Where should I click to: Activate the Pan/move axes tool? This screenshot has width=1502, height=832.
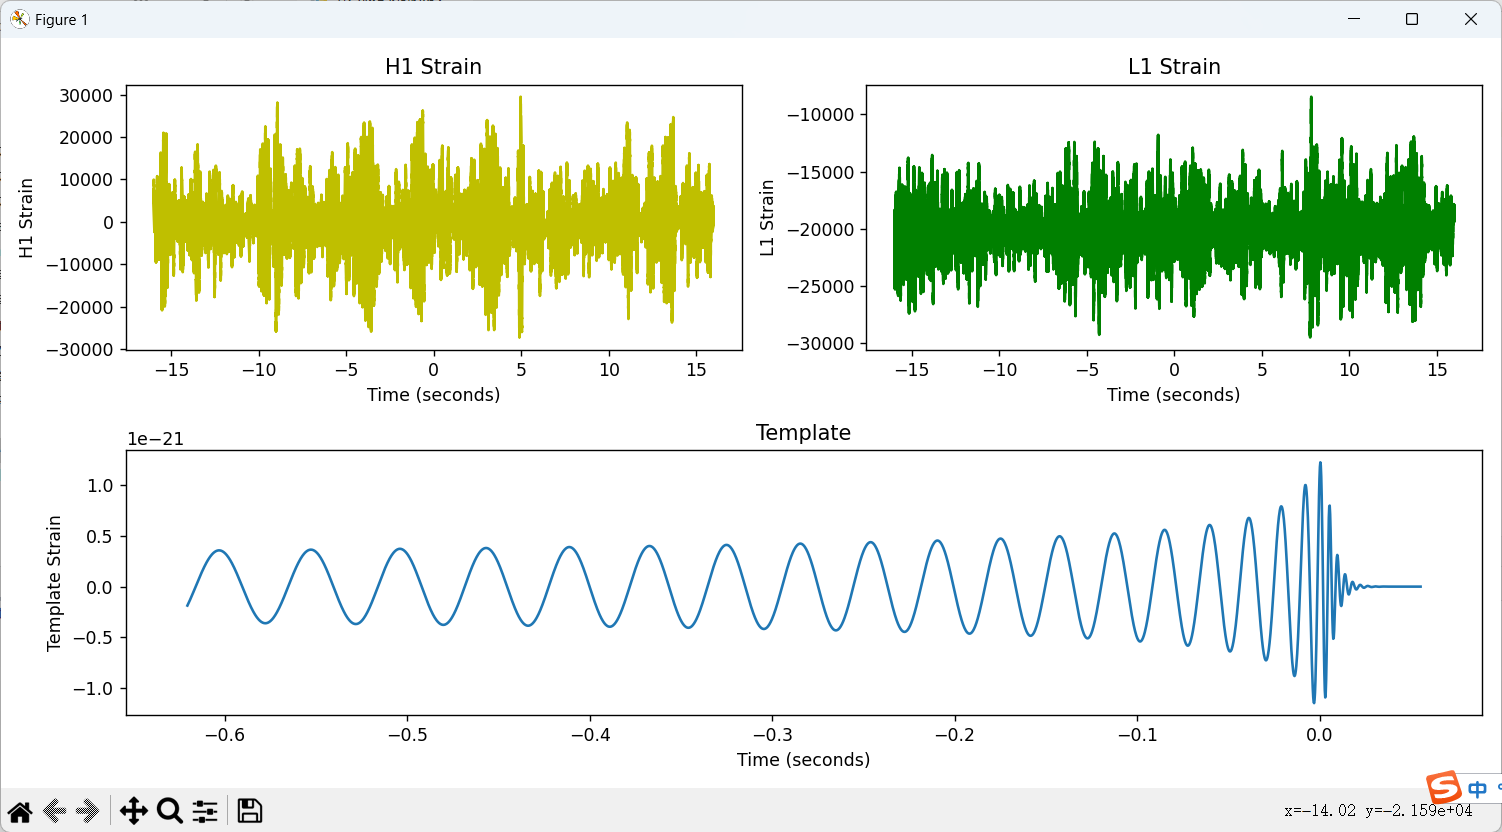133,811
